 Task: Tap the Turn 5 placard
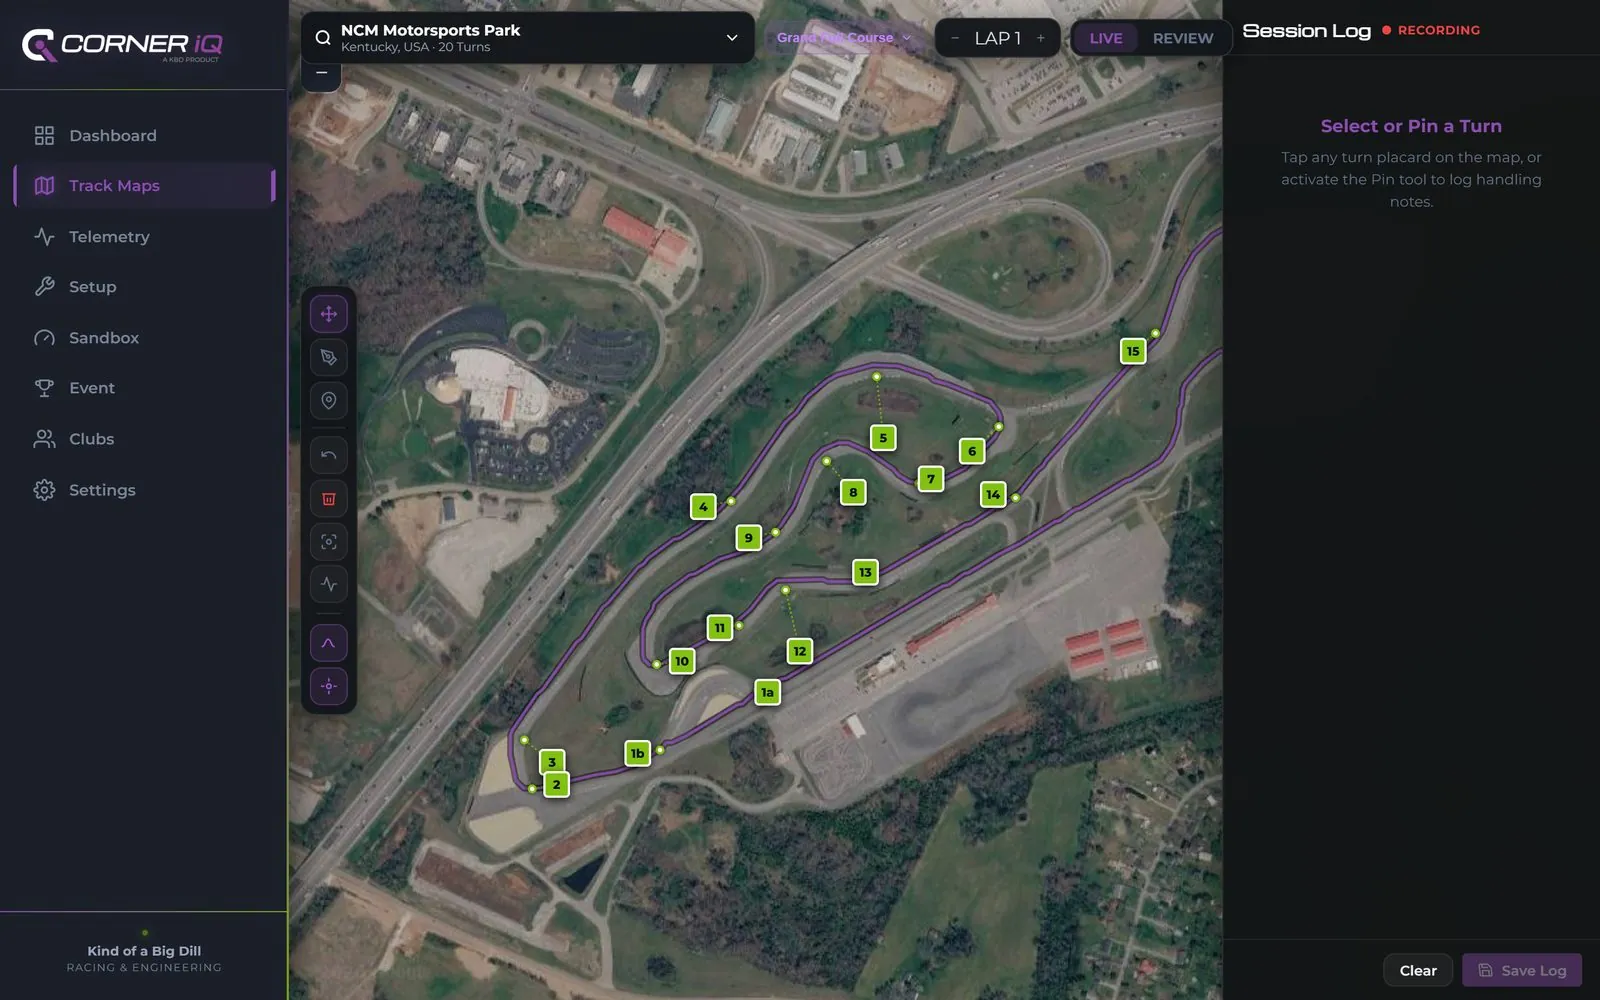pos(883,438)
